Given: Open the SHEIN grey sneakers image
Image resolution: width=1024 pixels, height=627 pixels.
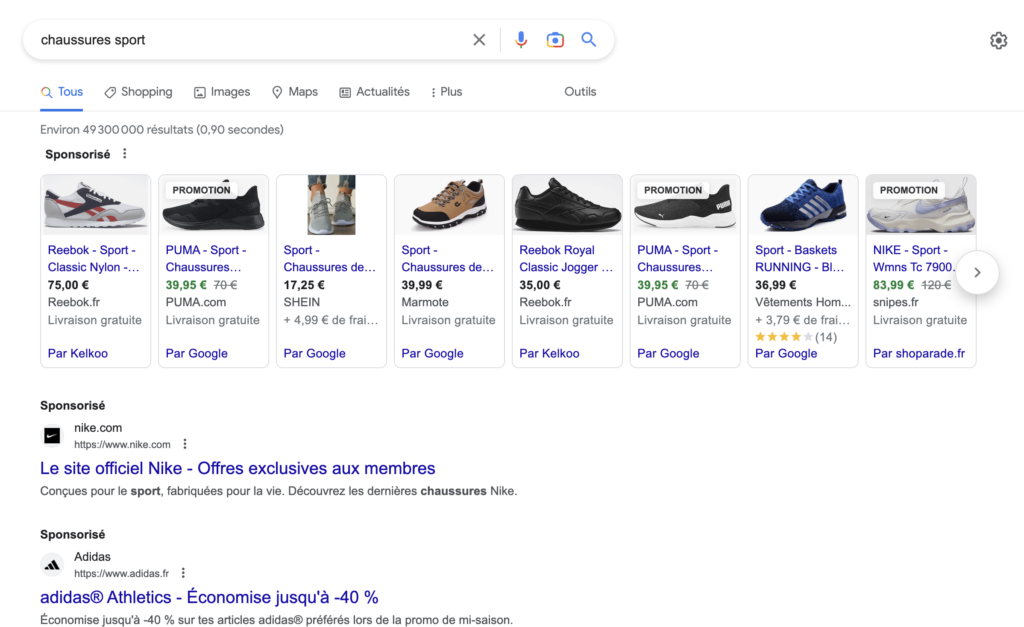Looking at the screenshot, I should pos(332,205).
